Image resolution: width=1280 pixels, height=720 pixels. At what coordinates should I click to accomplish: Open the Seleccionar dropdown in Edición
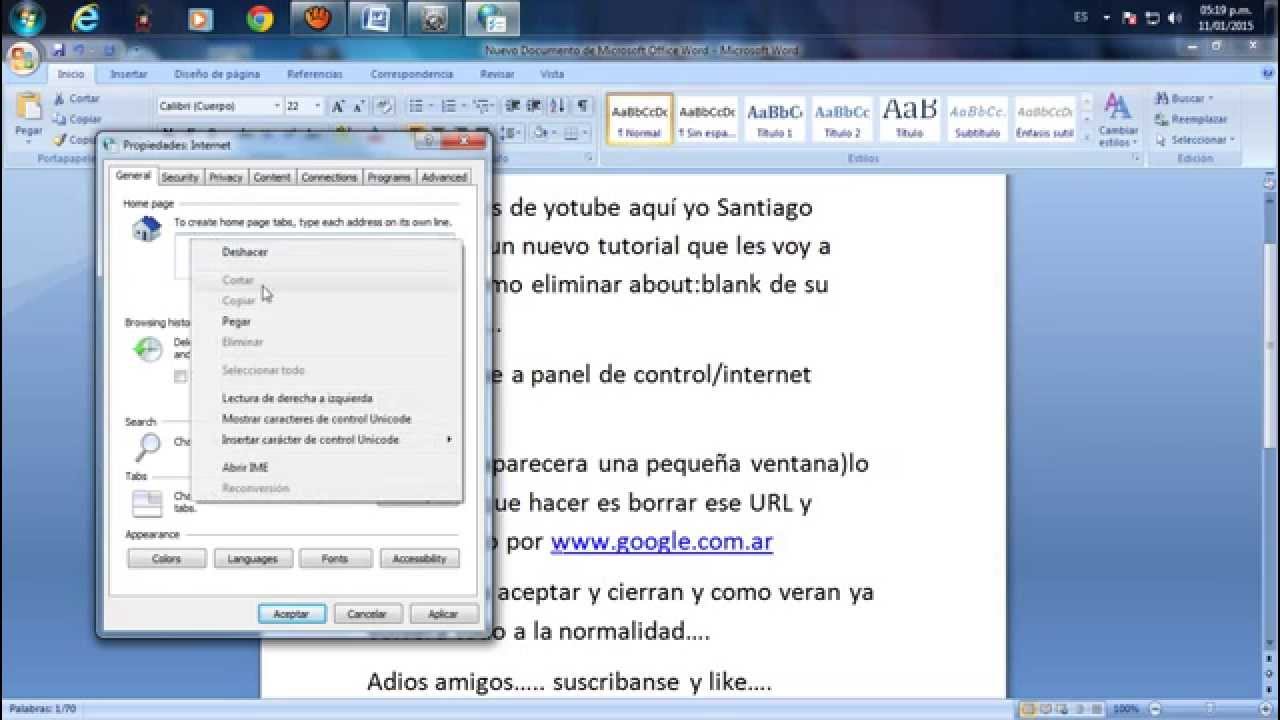click(x=1233, y=140)
